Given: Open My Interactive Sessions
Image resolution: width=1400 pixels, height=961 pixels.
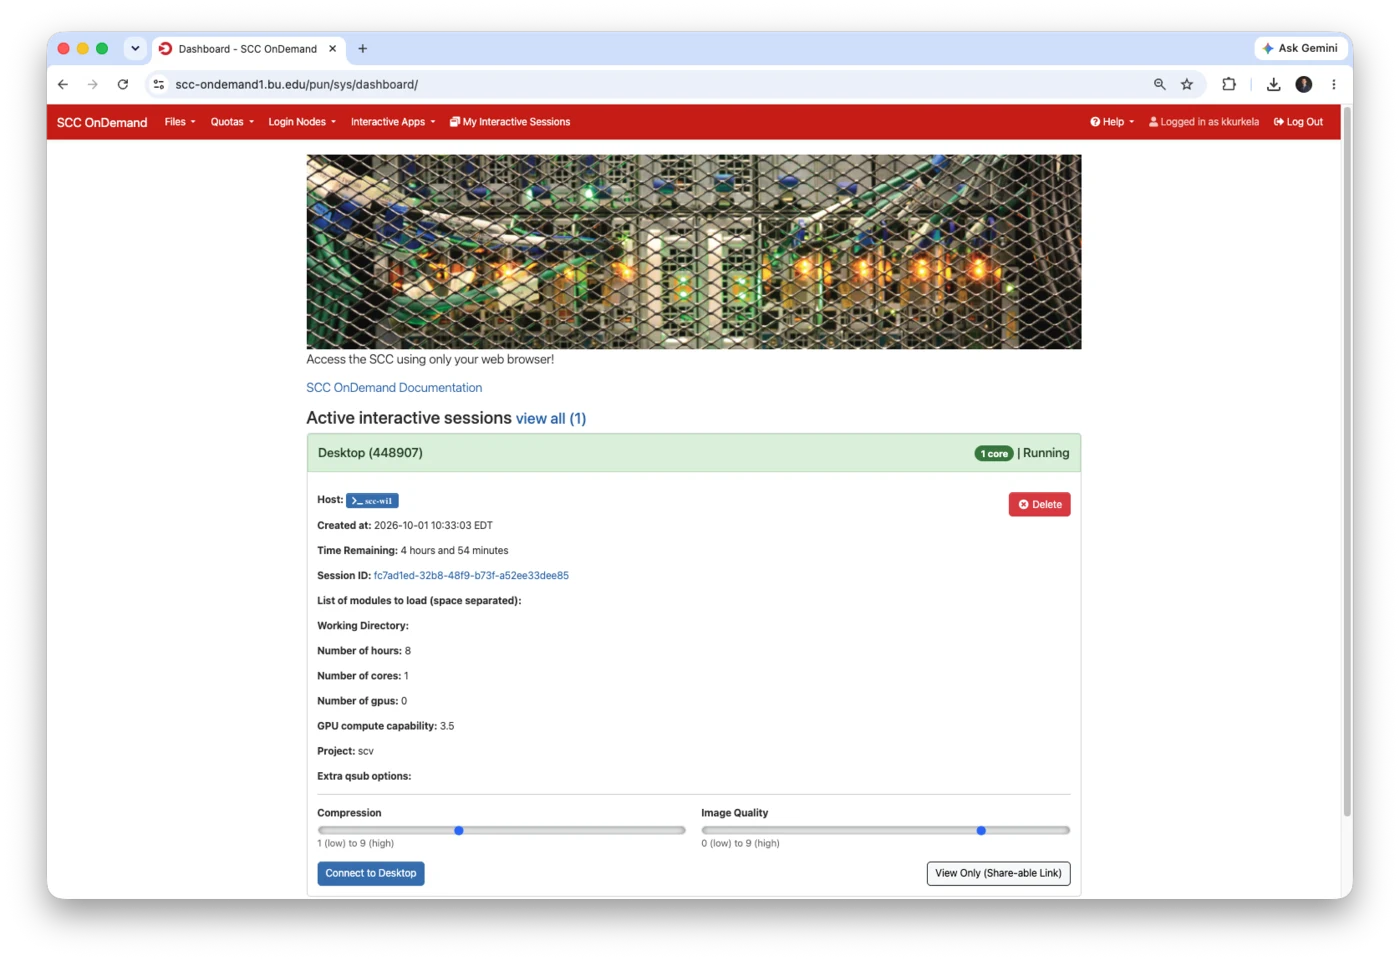Looking at the screenshot, I should coord(510,122).
